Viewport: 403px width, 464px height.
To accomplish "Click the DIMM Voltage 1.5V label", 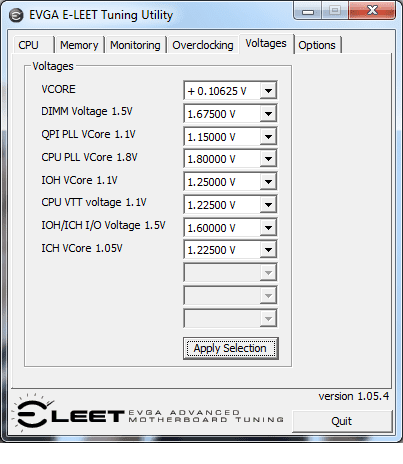I will pos(87,111).
